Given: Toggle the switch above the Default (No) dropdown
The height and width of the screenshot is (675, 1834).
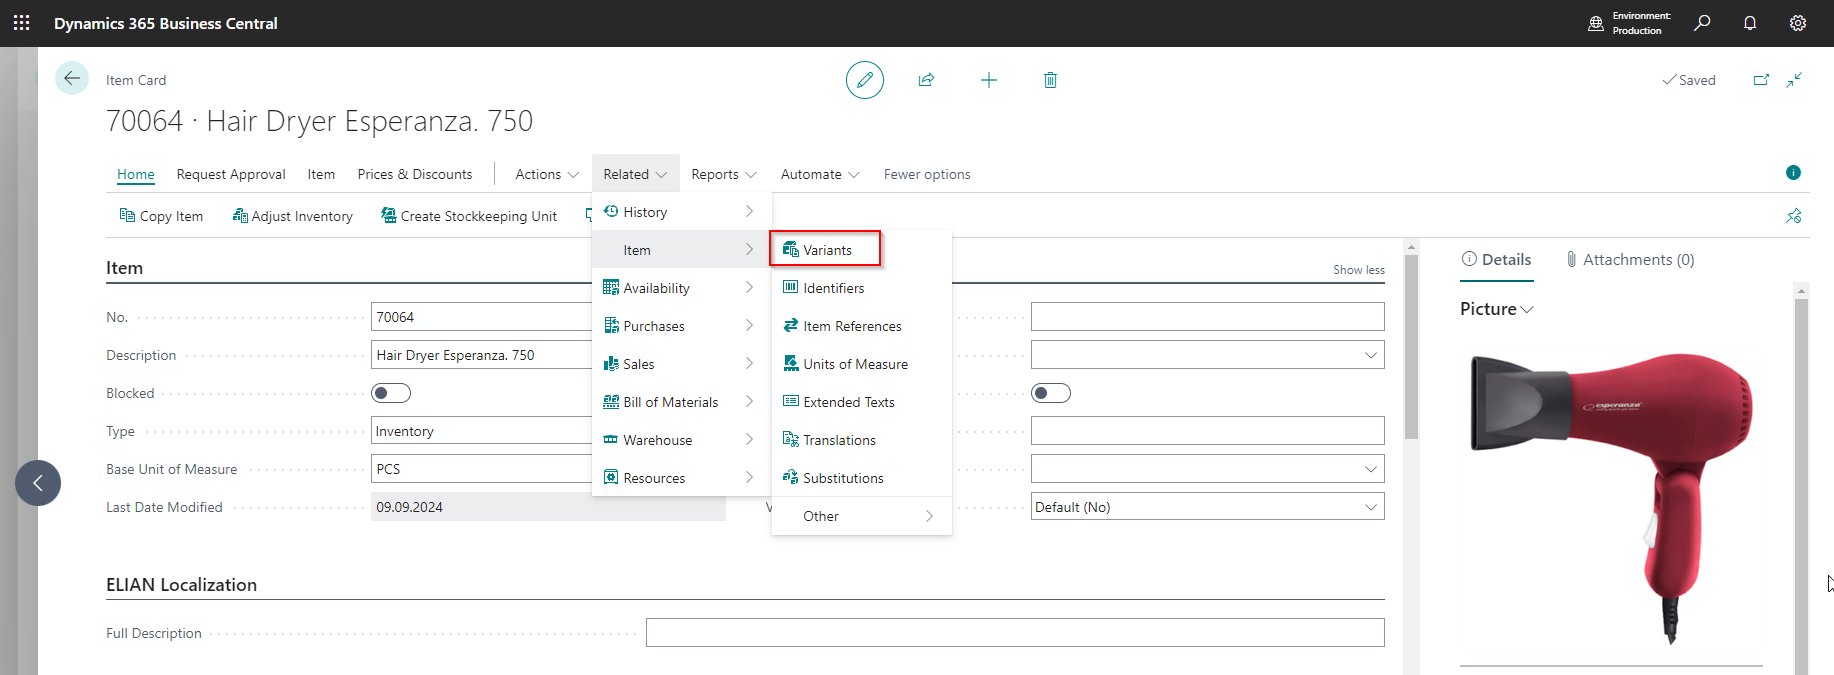Looking at the screenshot, I should 1051,393.
